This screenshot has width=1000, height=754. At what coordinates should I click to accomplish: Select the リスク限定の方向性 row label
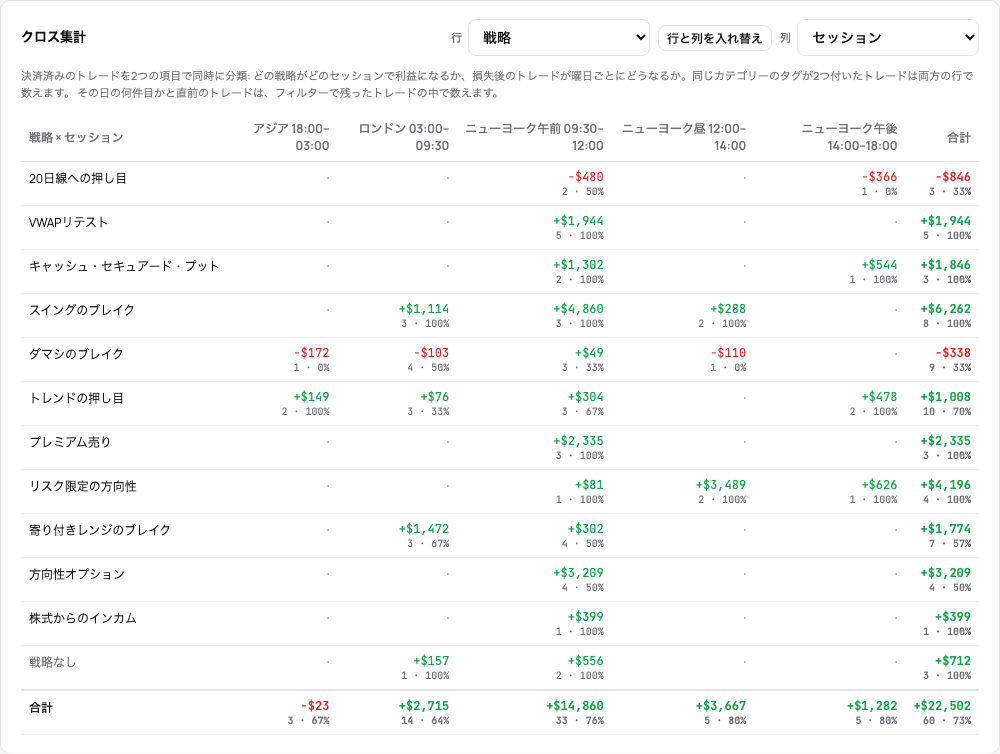(82, 486)
